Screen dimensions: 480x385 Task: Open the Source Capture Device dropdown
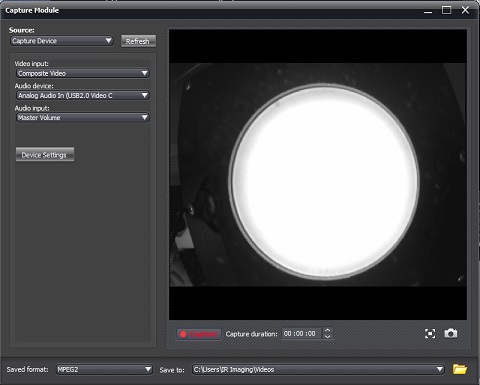pos(62,41)
